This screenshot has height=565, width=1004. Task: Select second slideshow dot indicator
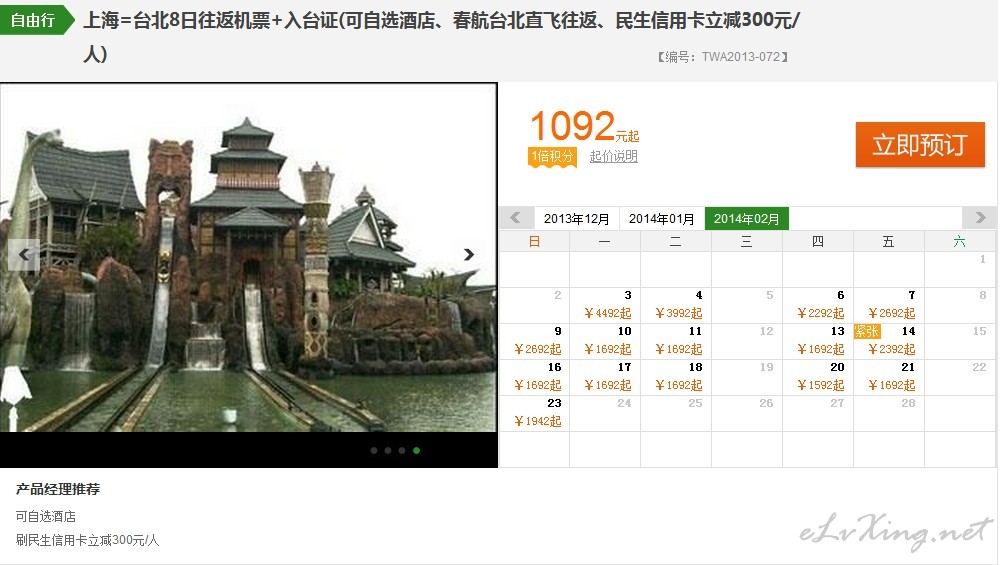[x=388, y=450]
